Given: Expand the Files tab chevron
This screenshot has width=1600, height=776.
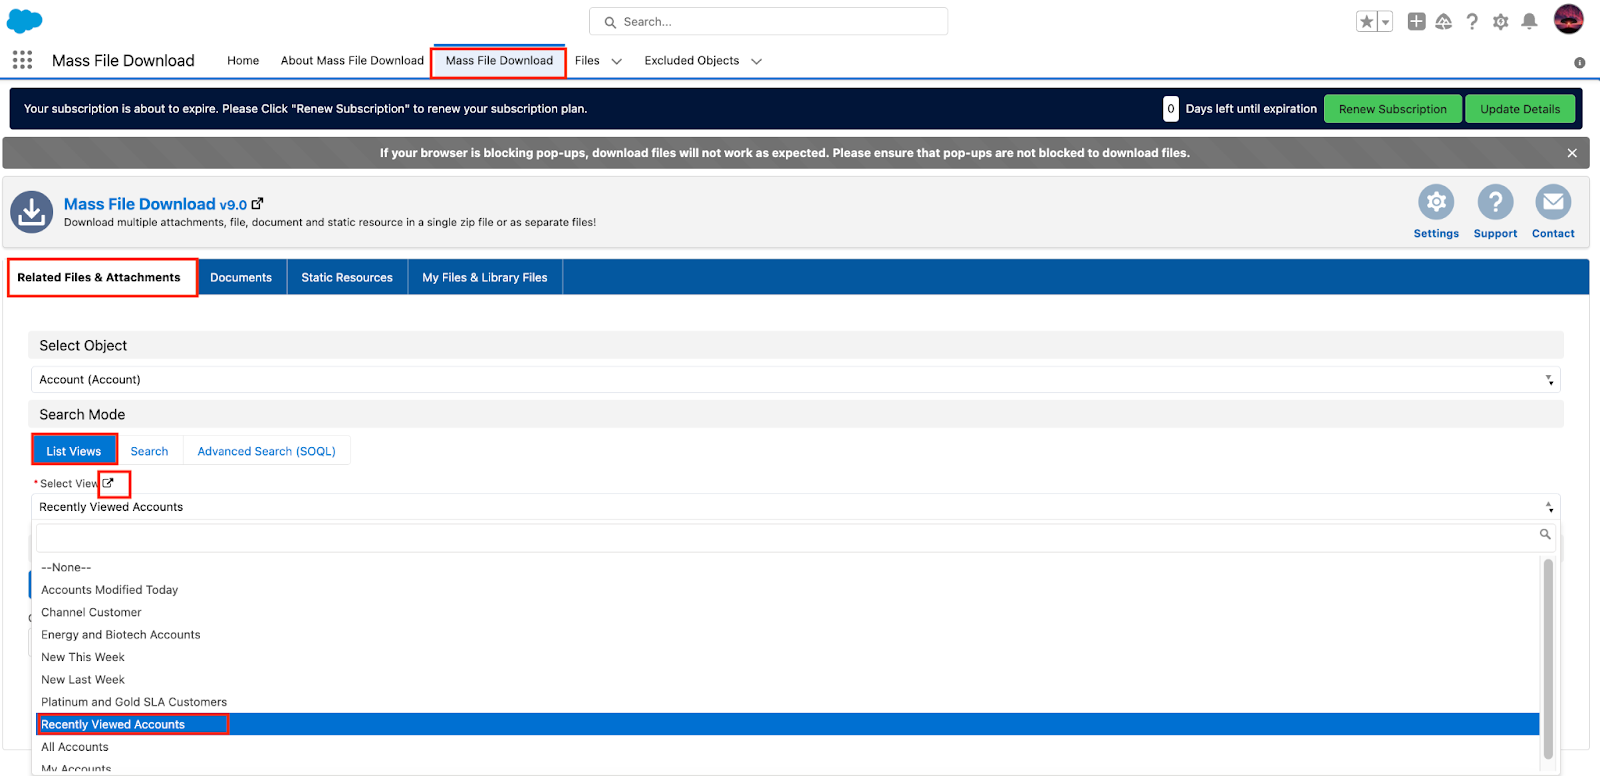Looking at the screenshot, I should point(617,61).
